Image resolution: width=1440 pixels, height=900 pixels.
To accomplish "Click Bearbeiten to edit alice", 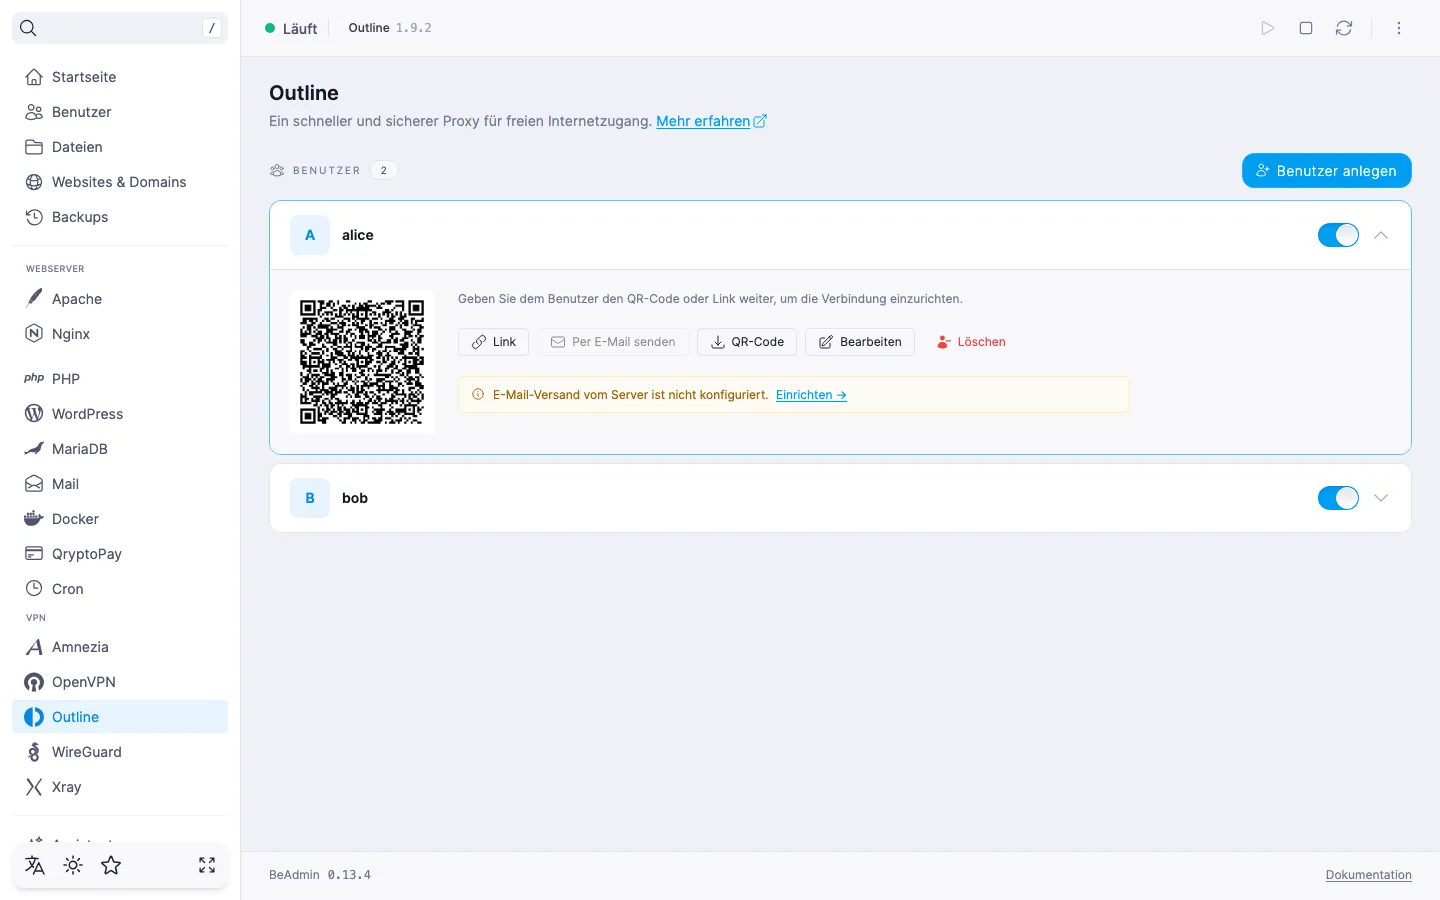I will (x=860, y=342).
